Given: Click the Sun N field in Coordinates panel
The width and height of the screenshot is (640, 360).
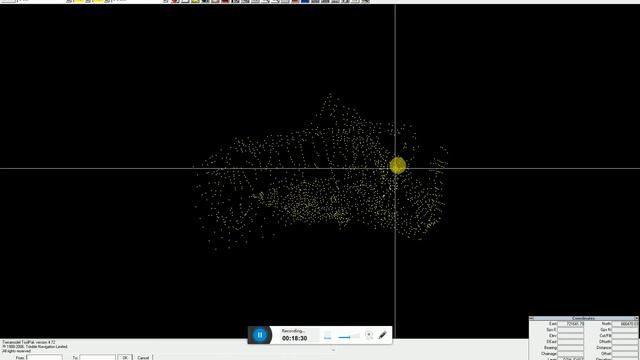Looking at the screenshot, I should (x=625, y=330).
